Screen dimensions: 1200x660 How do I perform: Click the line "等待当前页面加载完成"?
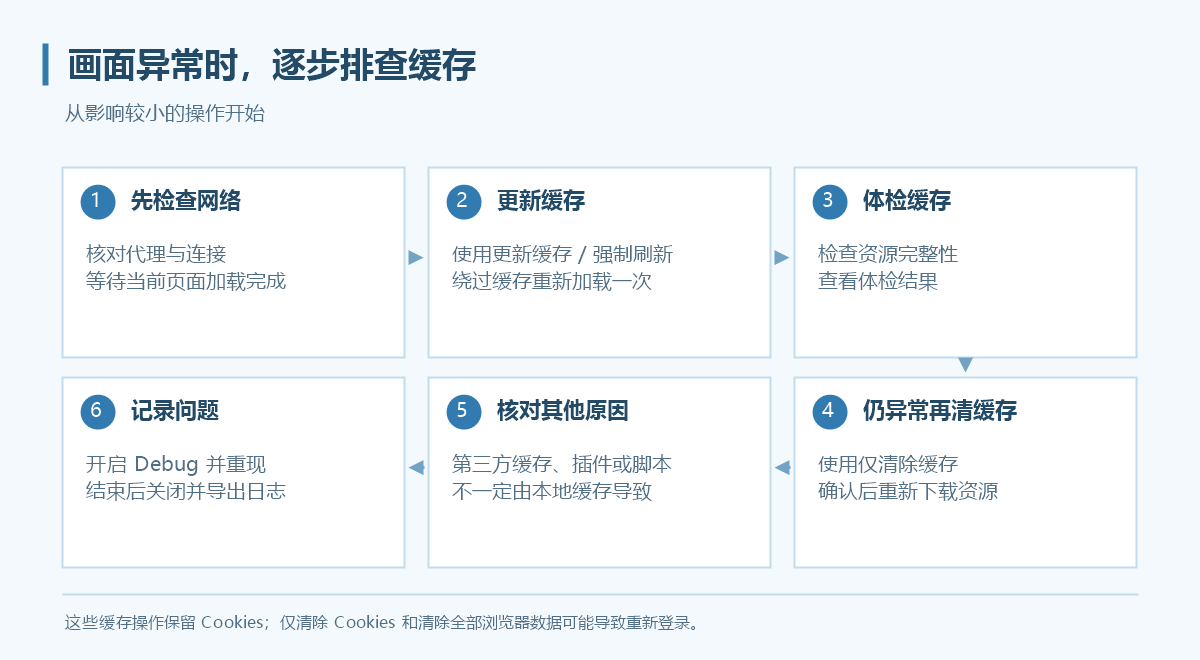coord(186,281)
